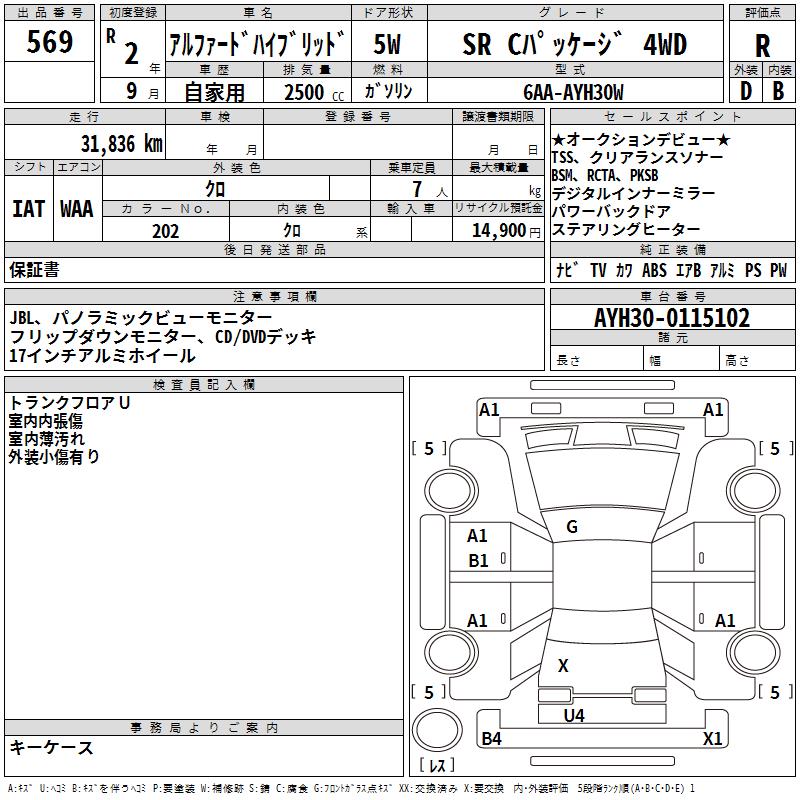Select フリップダウンモニター、CD/DVDデッキ note
This screenshot has height=800, width=800.
pos(163,337)
